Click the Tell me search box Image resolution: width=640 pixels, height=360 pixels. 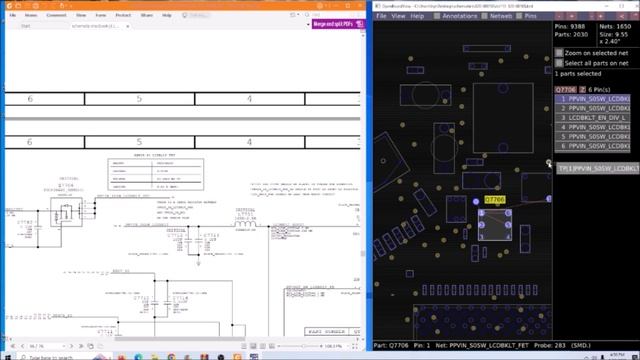tap(196, 15)
